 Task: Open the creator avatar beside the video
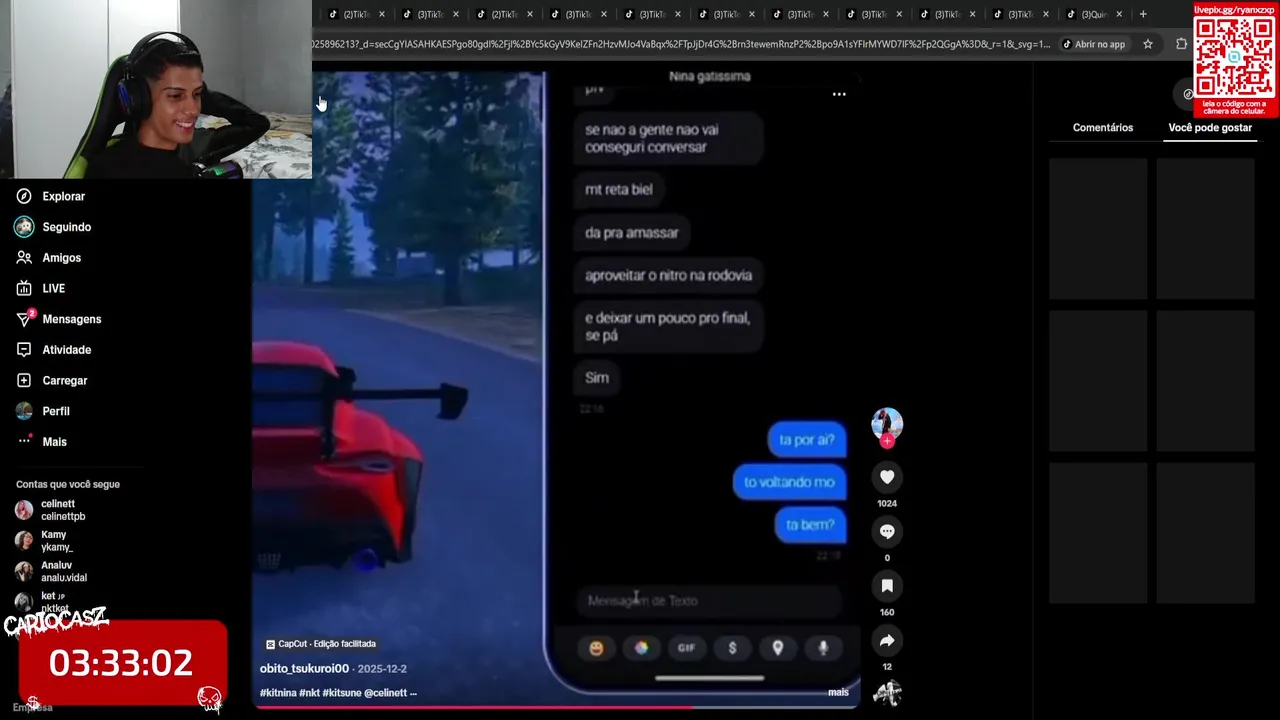887,423
